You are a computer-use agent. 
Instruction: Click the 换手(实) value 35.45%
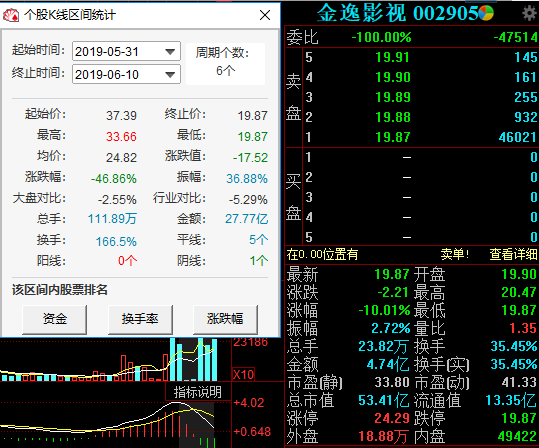coord(514,364)
